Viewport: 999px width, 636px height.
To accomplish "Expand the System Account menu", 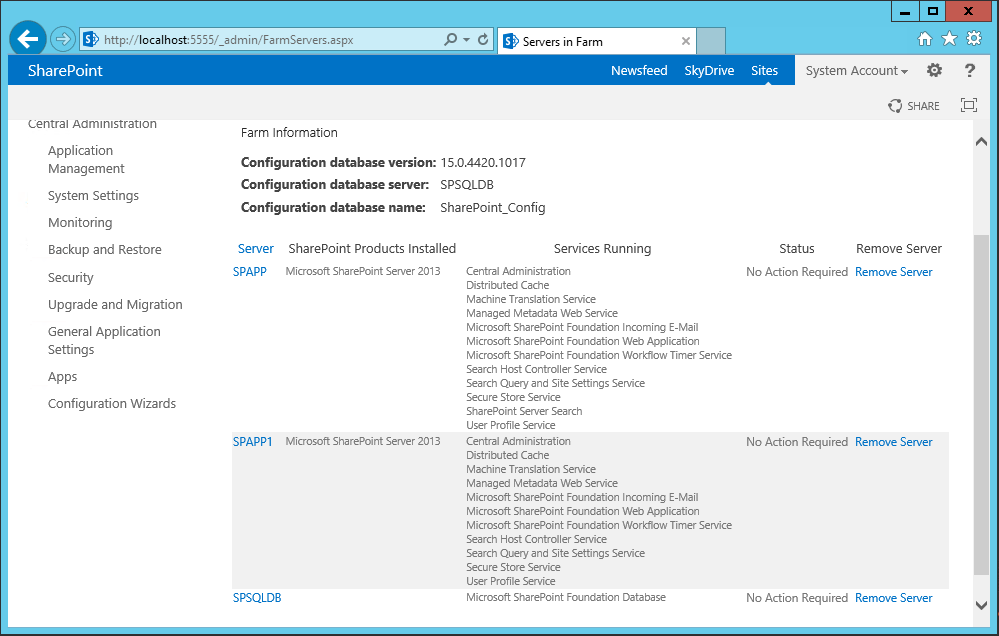I will click(x=856, y=71).
